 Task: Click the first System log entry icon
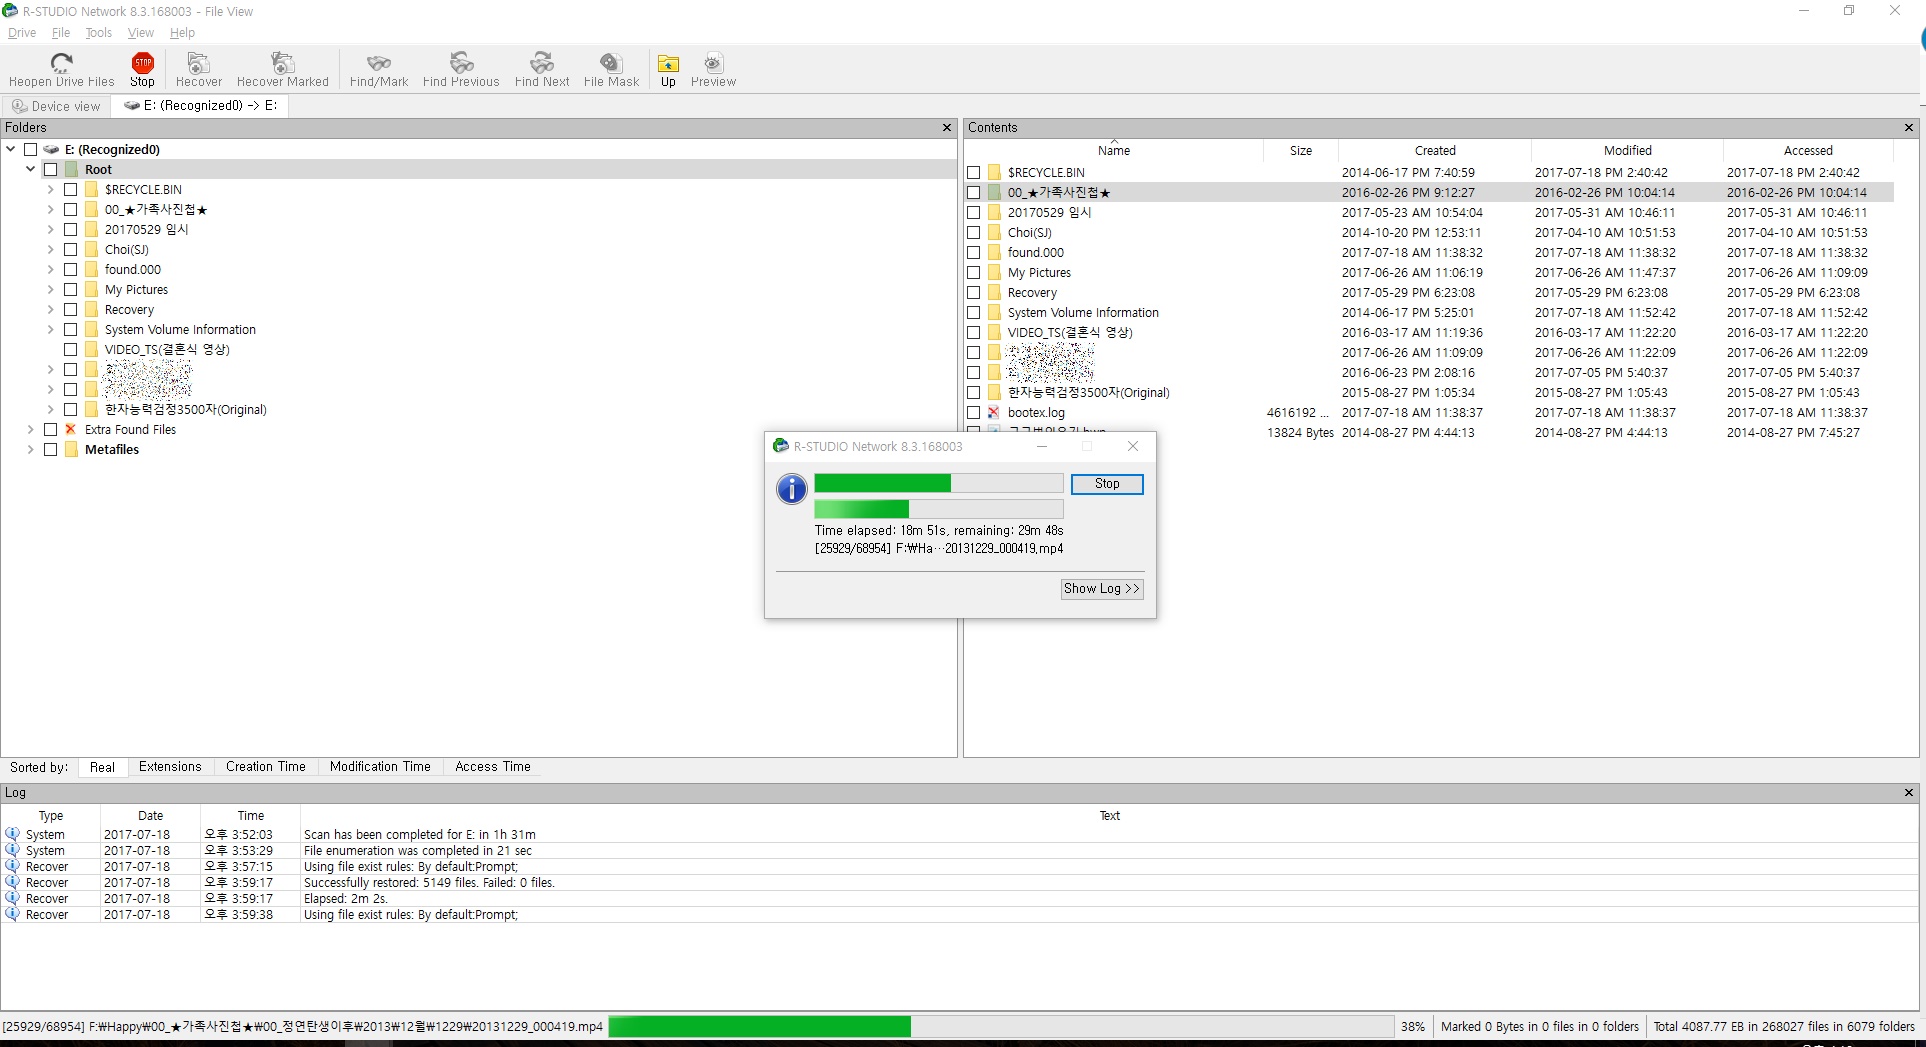coord(12,834)
